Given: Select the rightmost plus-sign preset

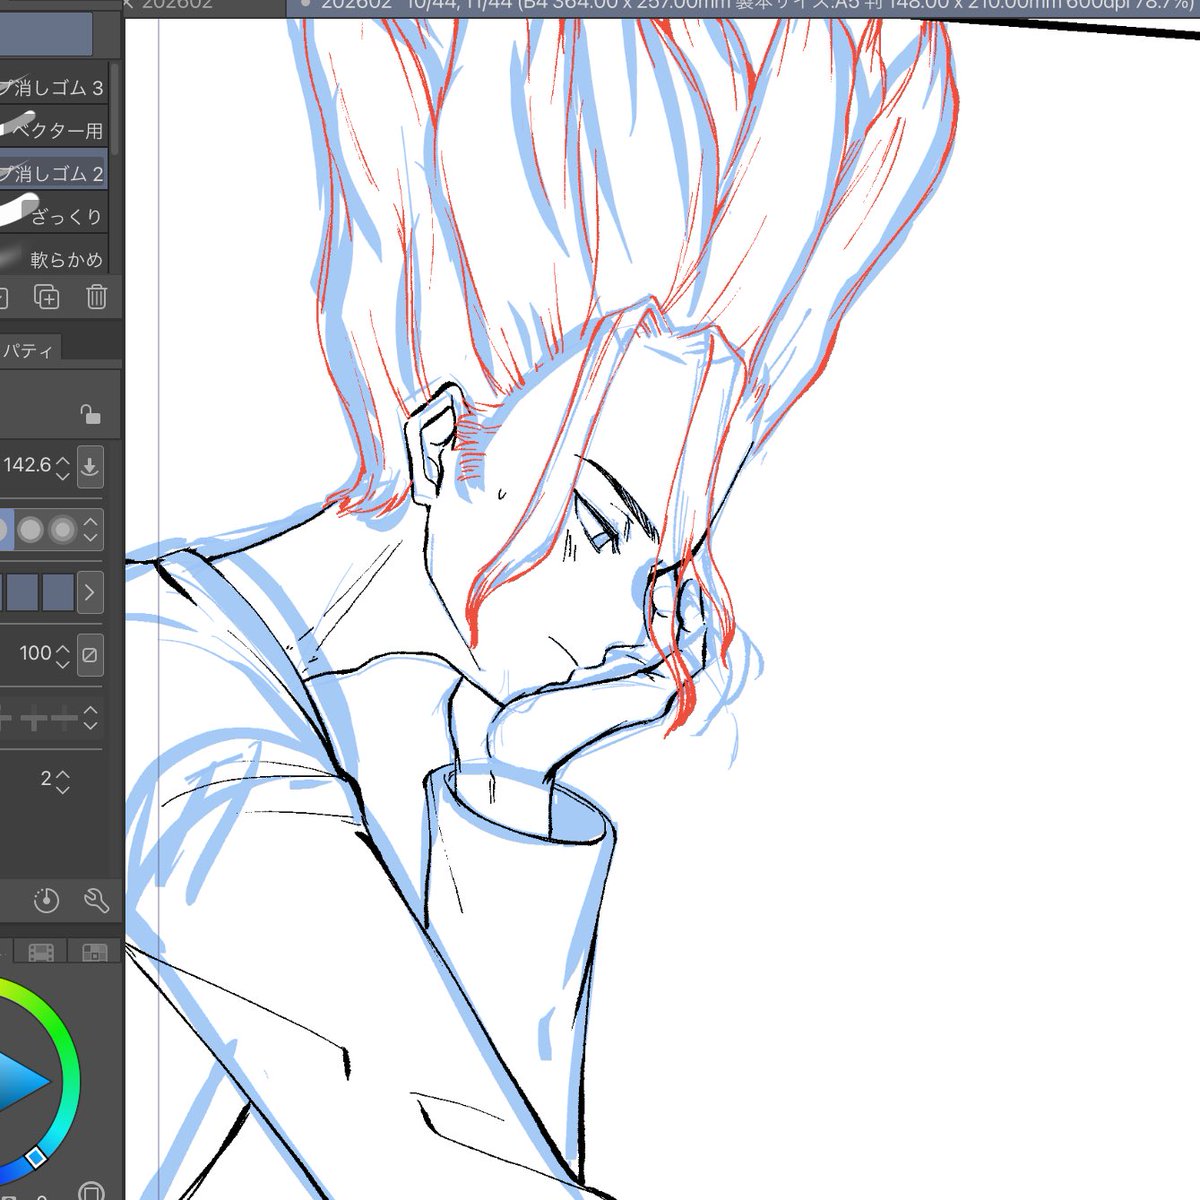Looking at the screenshot, I should click(x=65, y=717).
